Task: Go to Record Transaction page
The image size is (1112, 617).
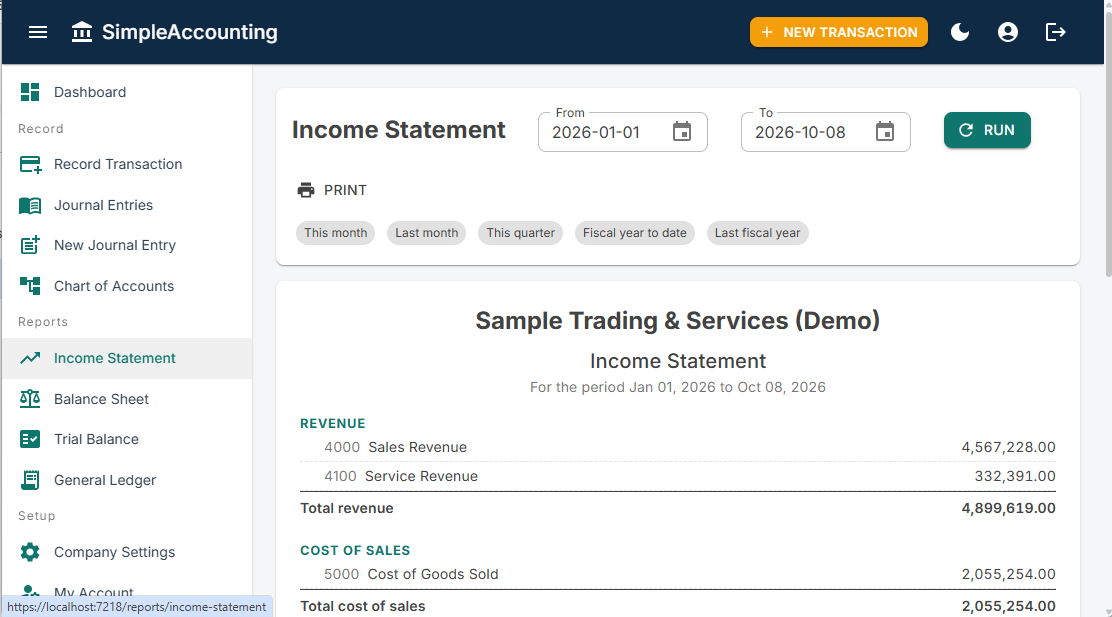Action: coord(127,165)
